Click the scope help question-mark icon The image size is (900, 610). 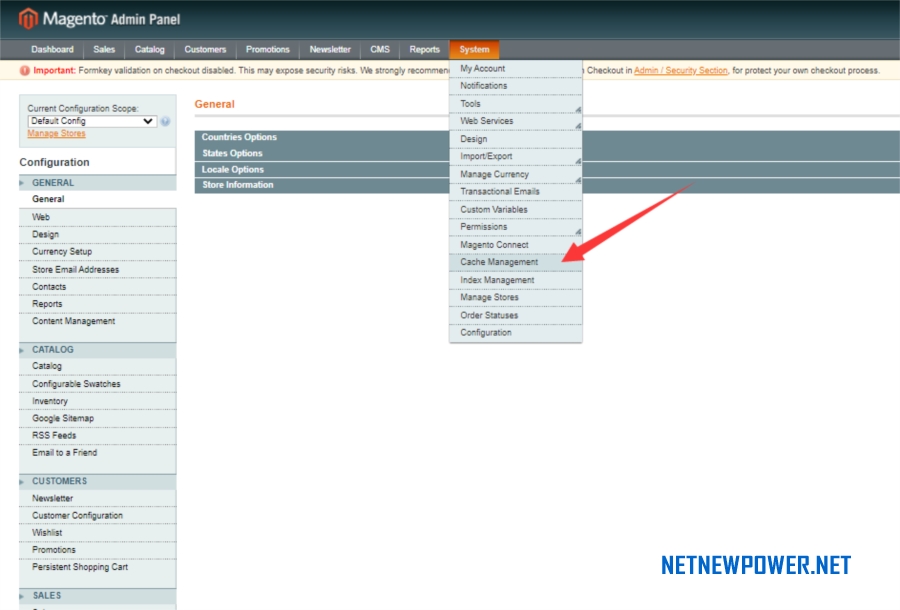pos(165,121)
